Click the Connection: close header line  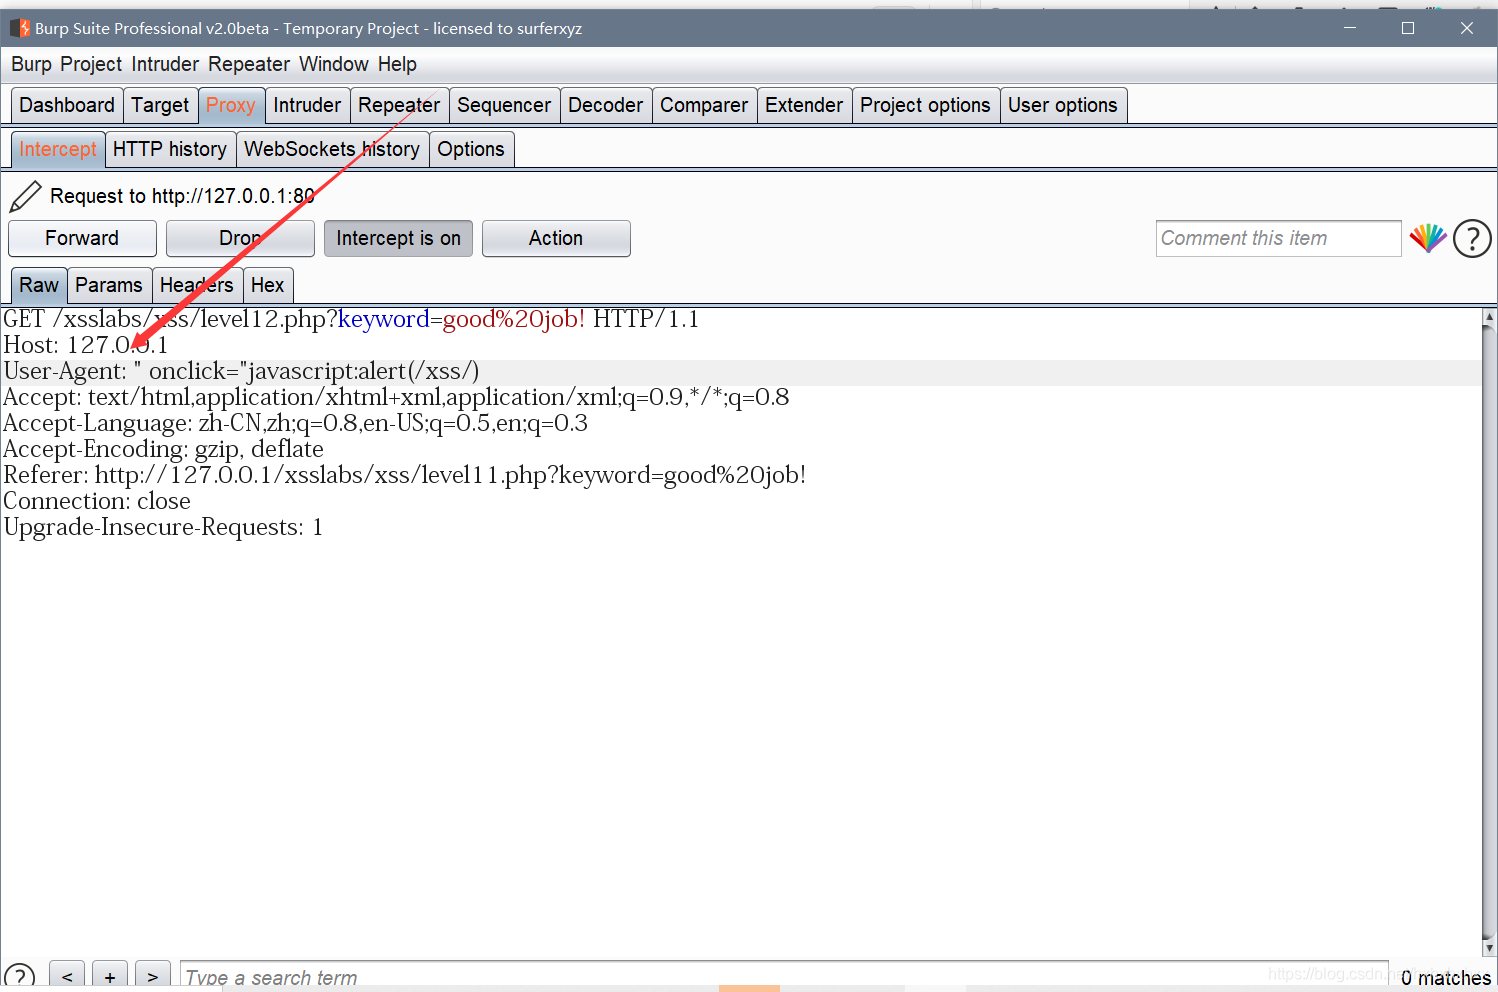(97, 501)
